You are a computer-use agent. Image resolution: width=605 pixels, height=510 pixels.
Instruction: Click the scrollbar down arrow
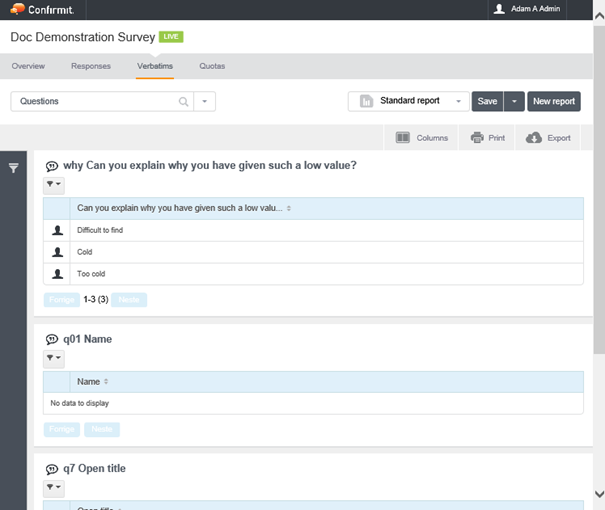[599, 494]
